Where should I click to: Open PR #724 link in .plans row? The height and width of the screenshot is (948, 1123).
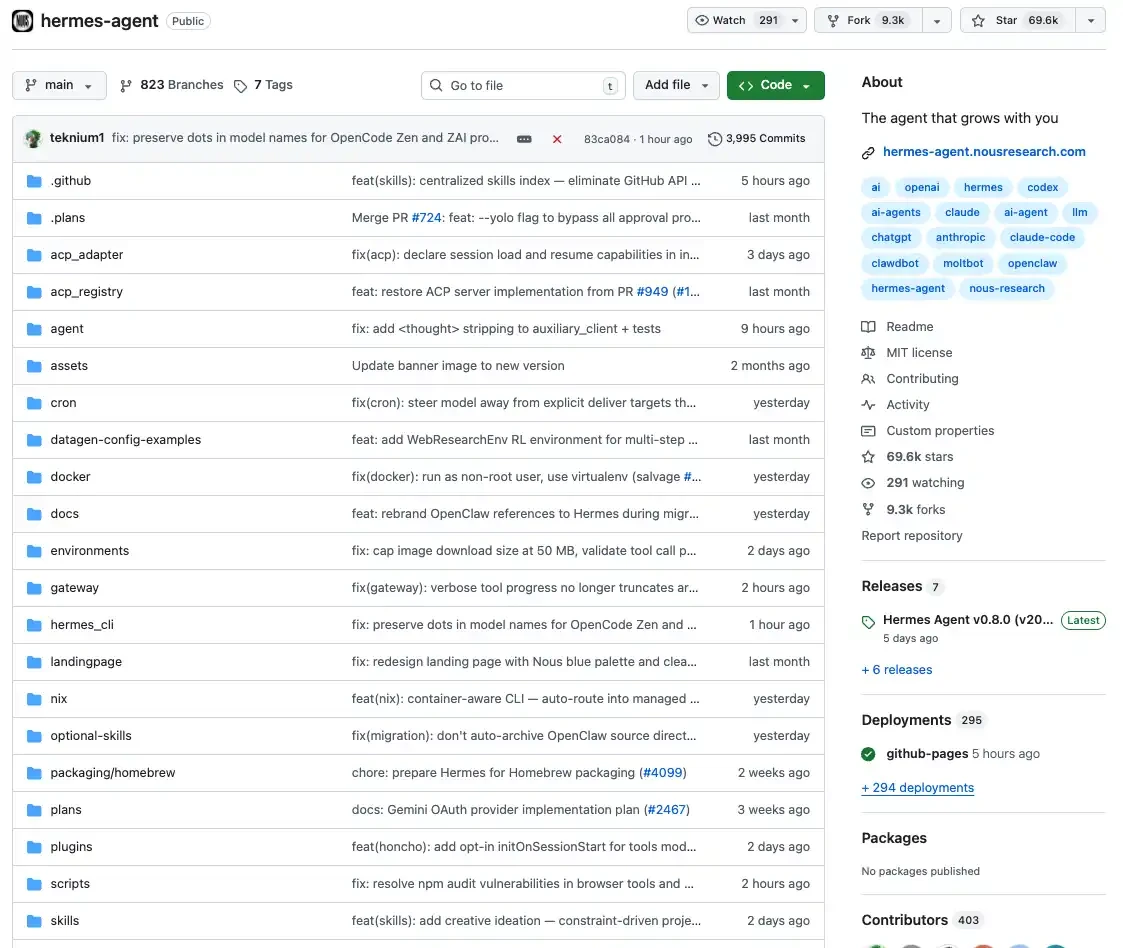tap(426, 218)
